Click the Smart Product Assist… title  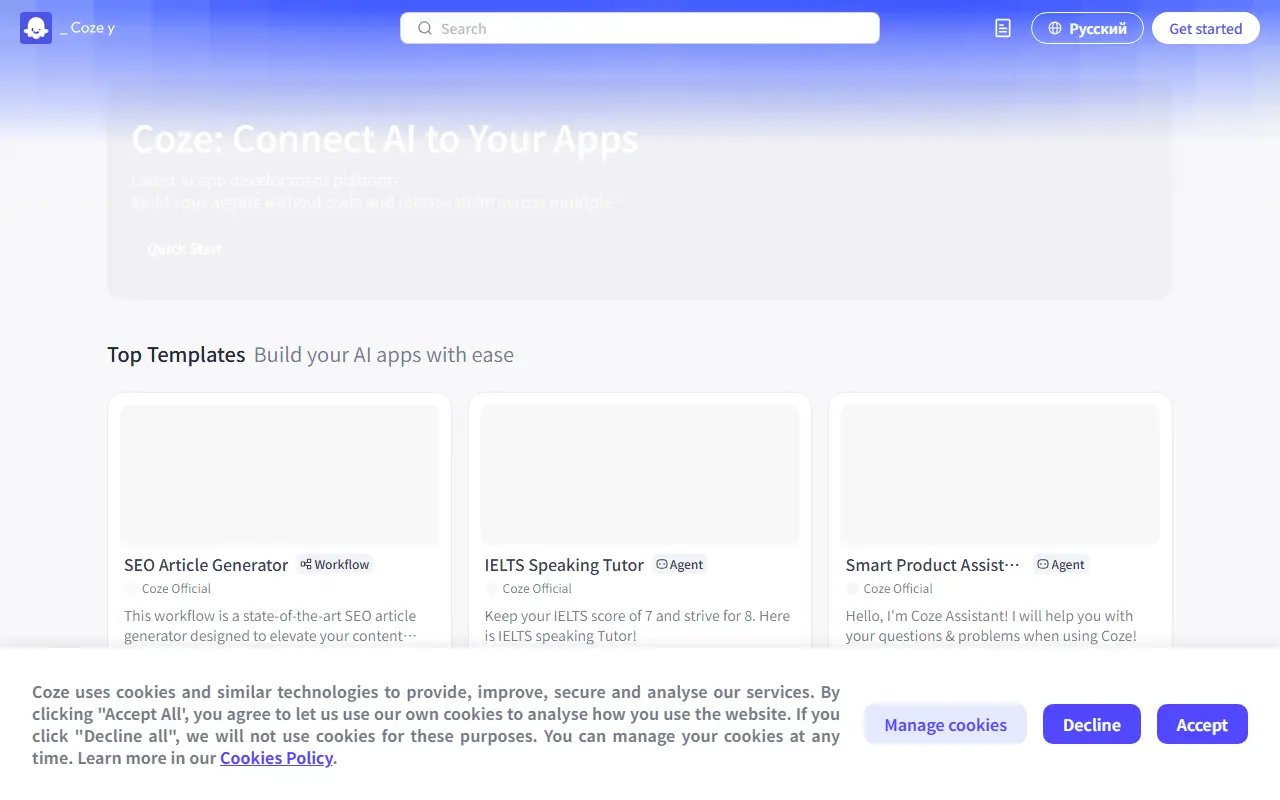[933, 565]
